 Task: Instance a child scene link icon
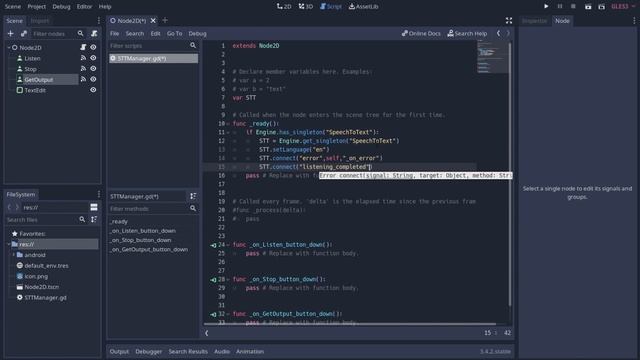point(24,33)
